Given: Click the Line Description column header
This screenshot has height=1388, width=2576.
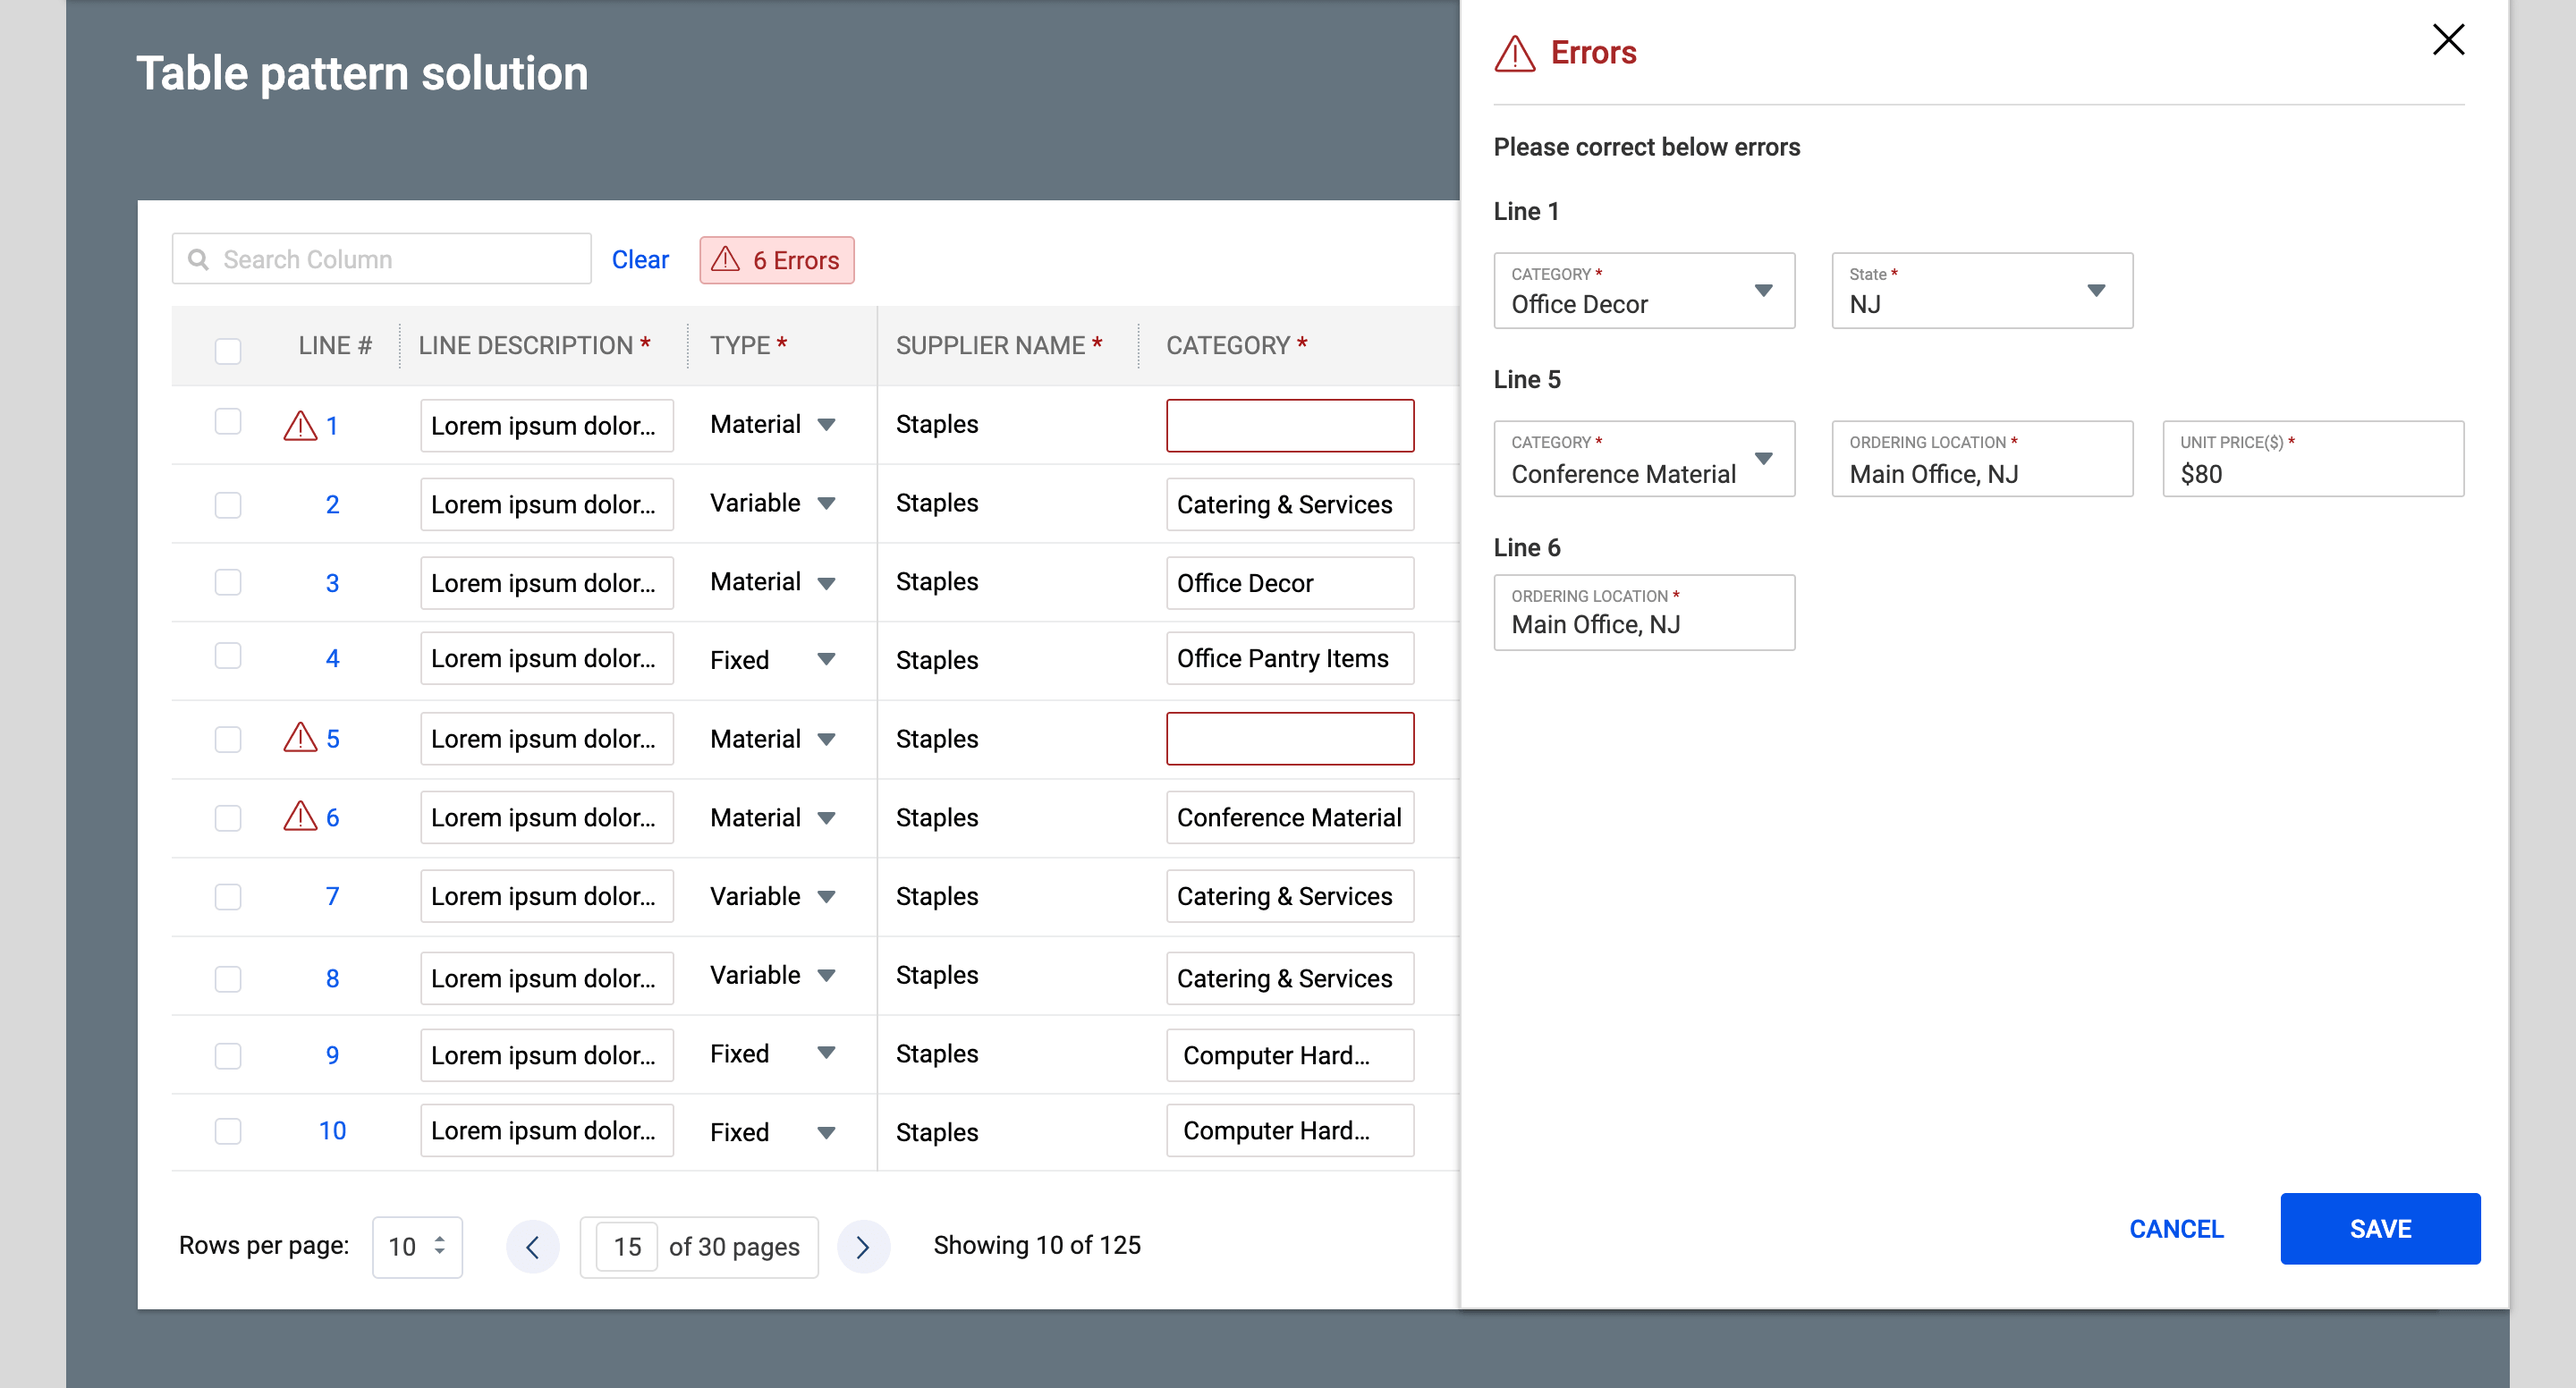Looking at the screenshot, I should pyautogui.click(x=534, y=345).
